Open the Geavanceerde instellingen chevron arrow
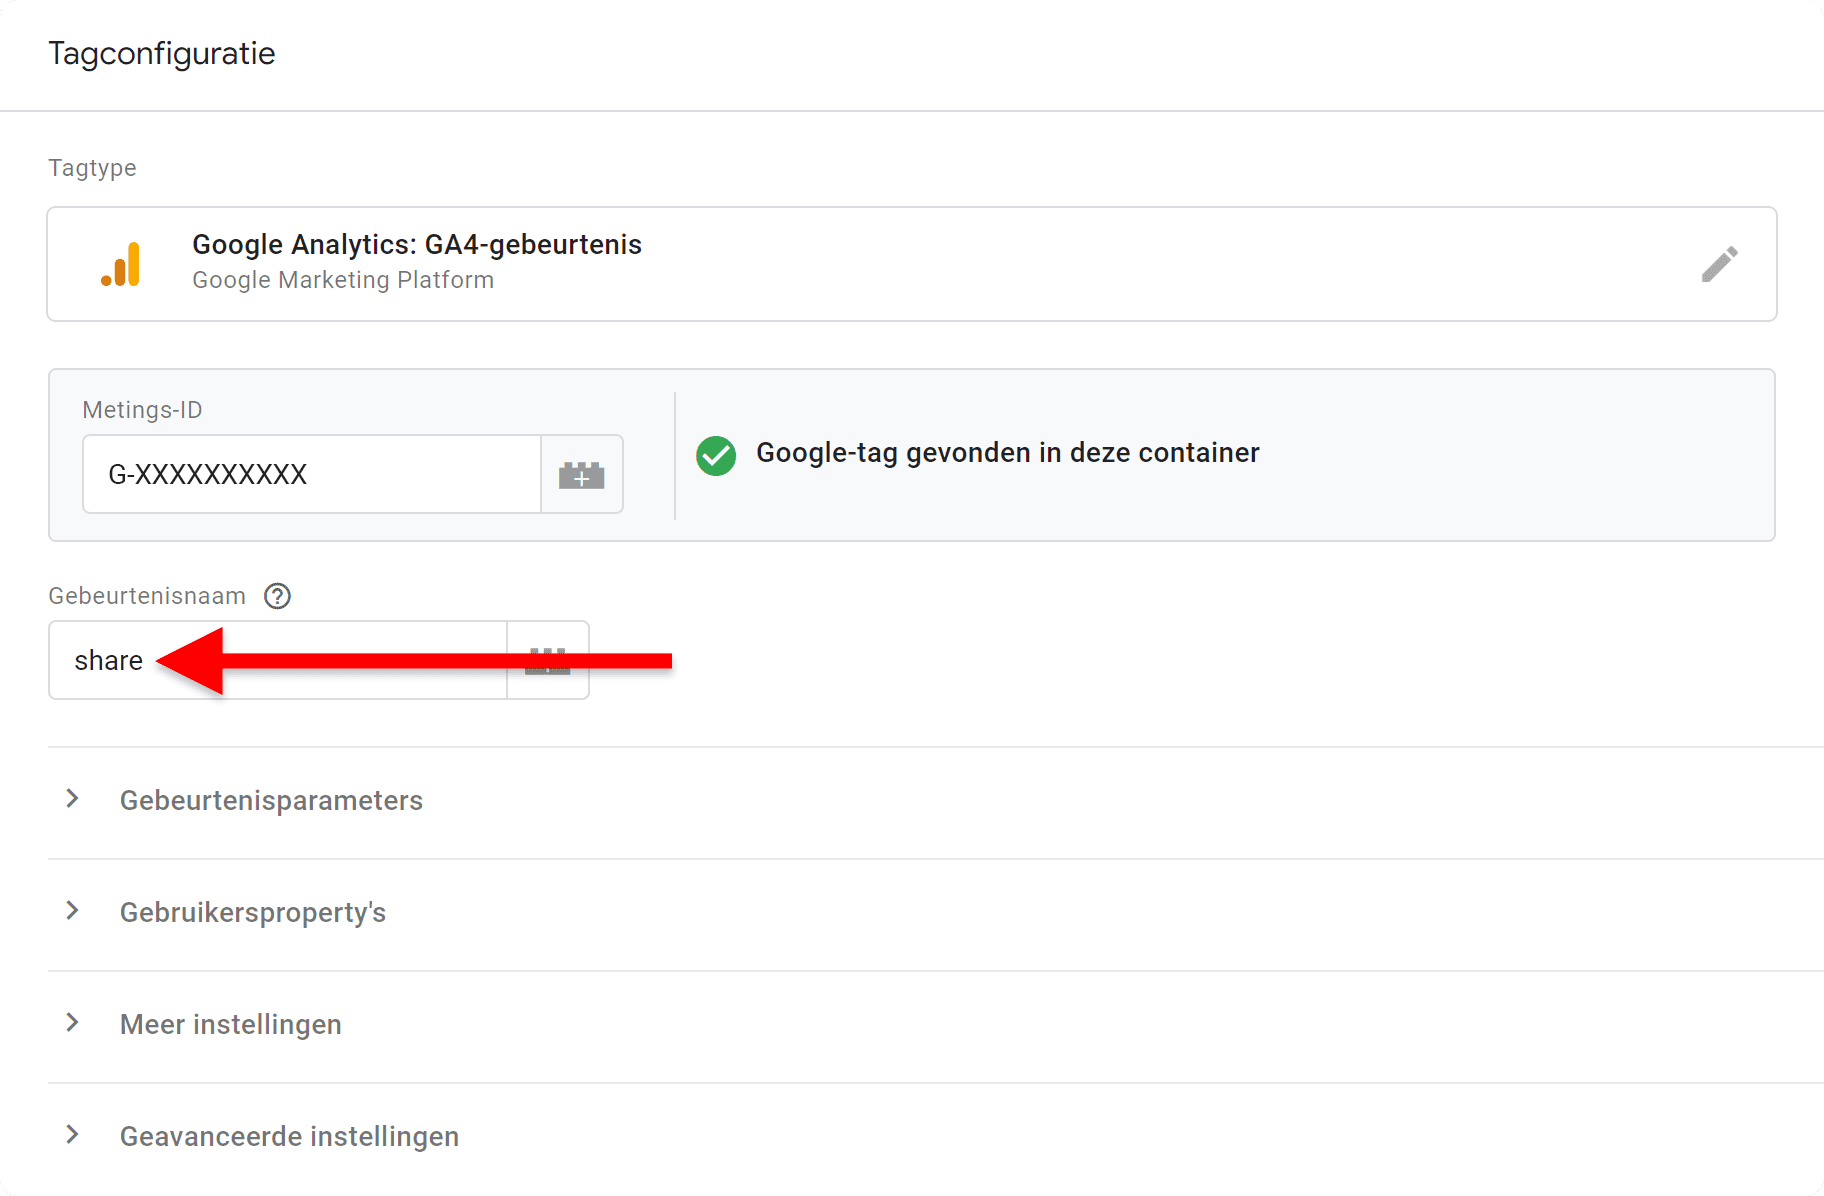The width and height of the screenshot is (1824, 1196). (x=71, y=1135)
